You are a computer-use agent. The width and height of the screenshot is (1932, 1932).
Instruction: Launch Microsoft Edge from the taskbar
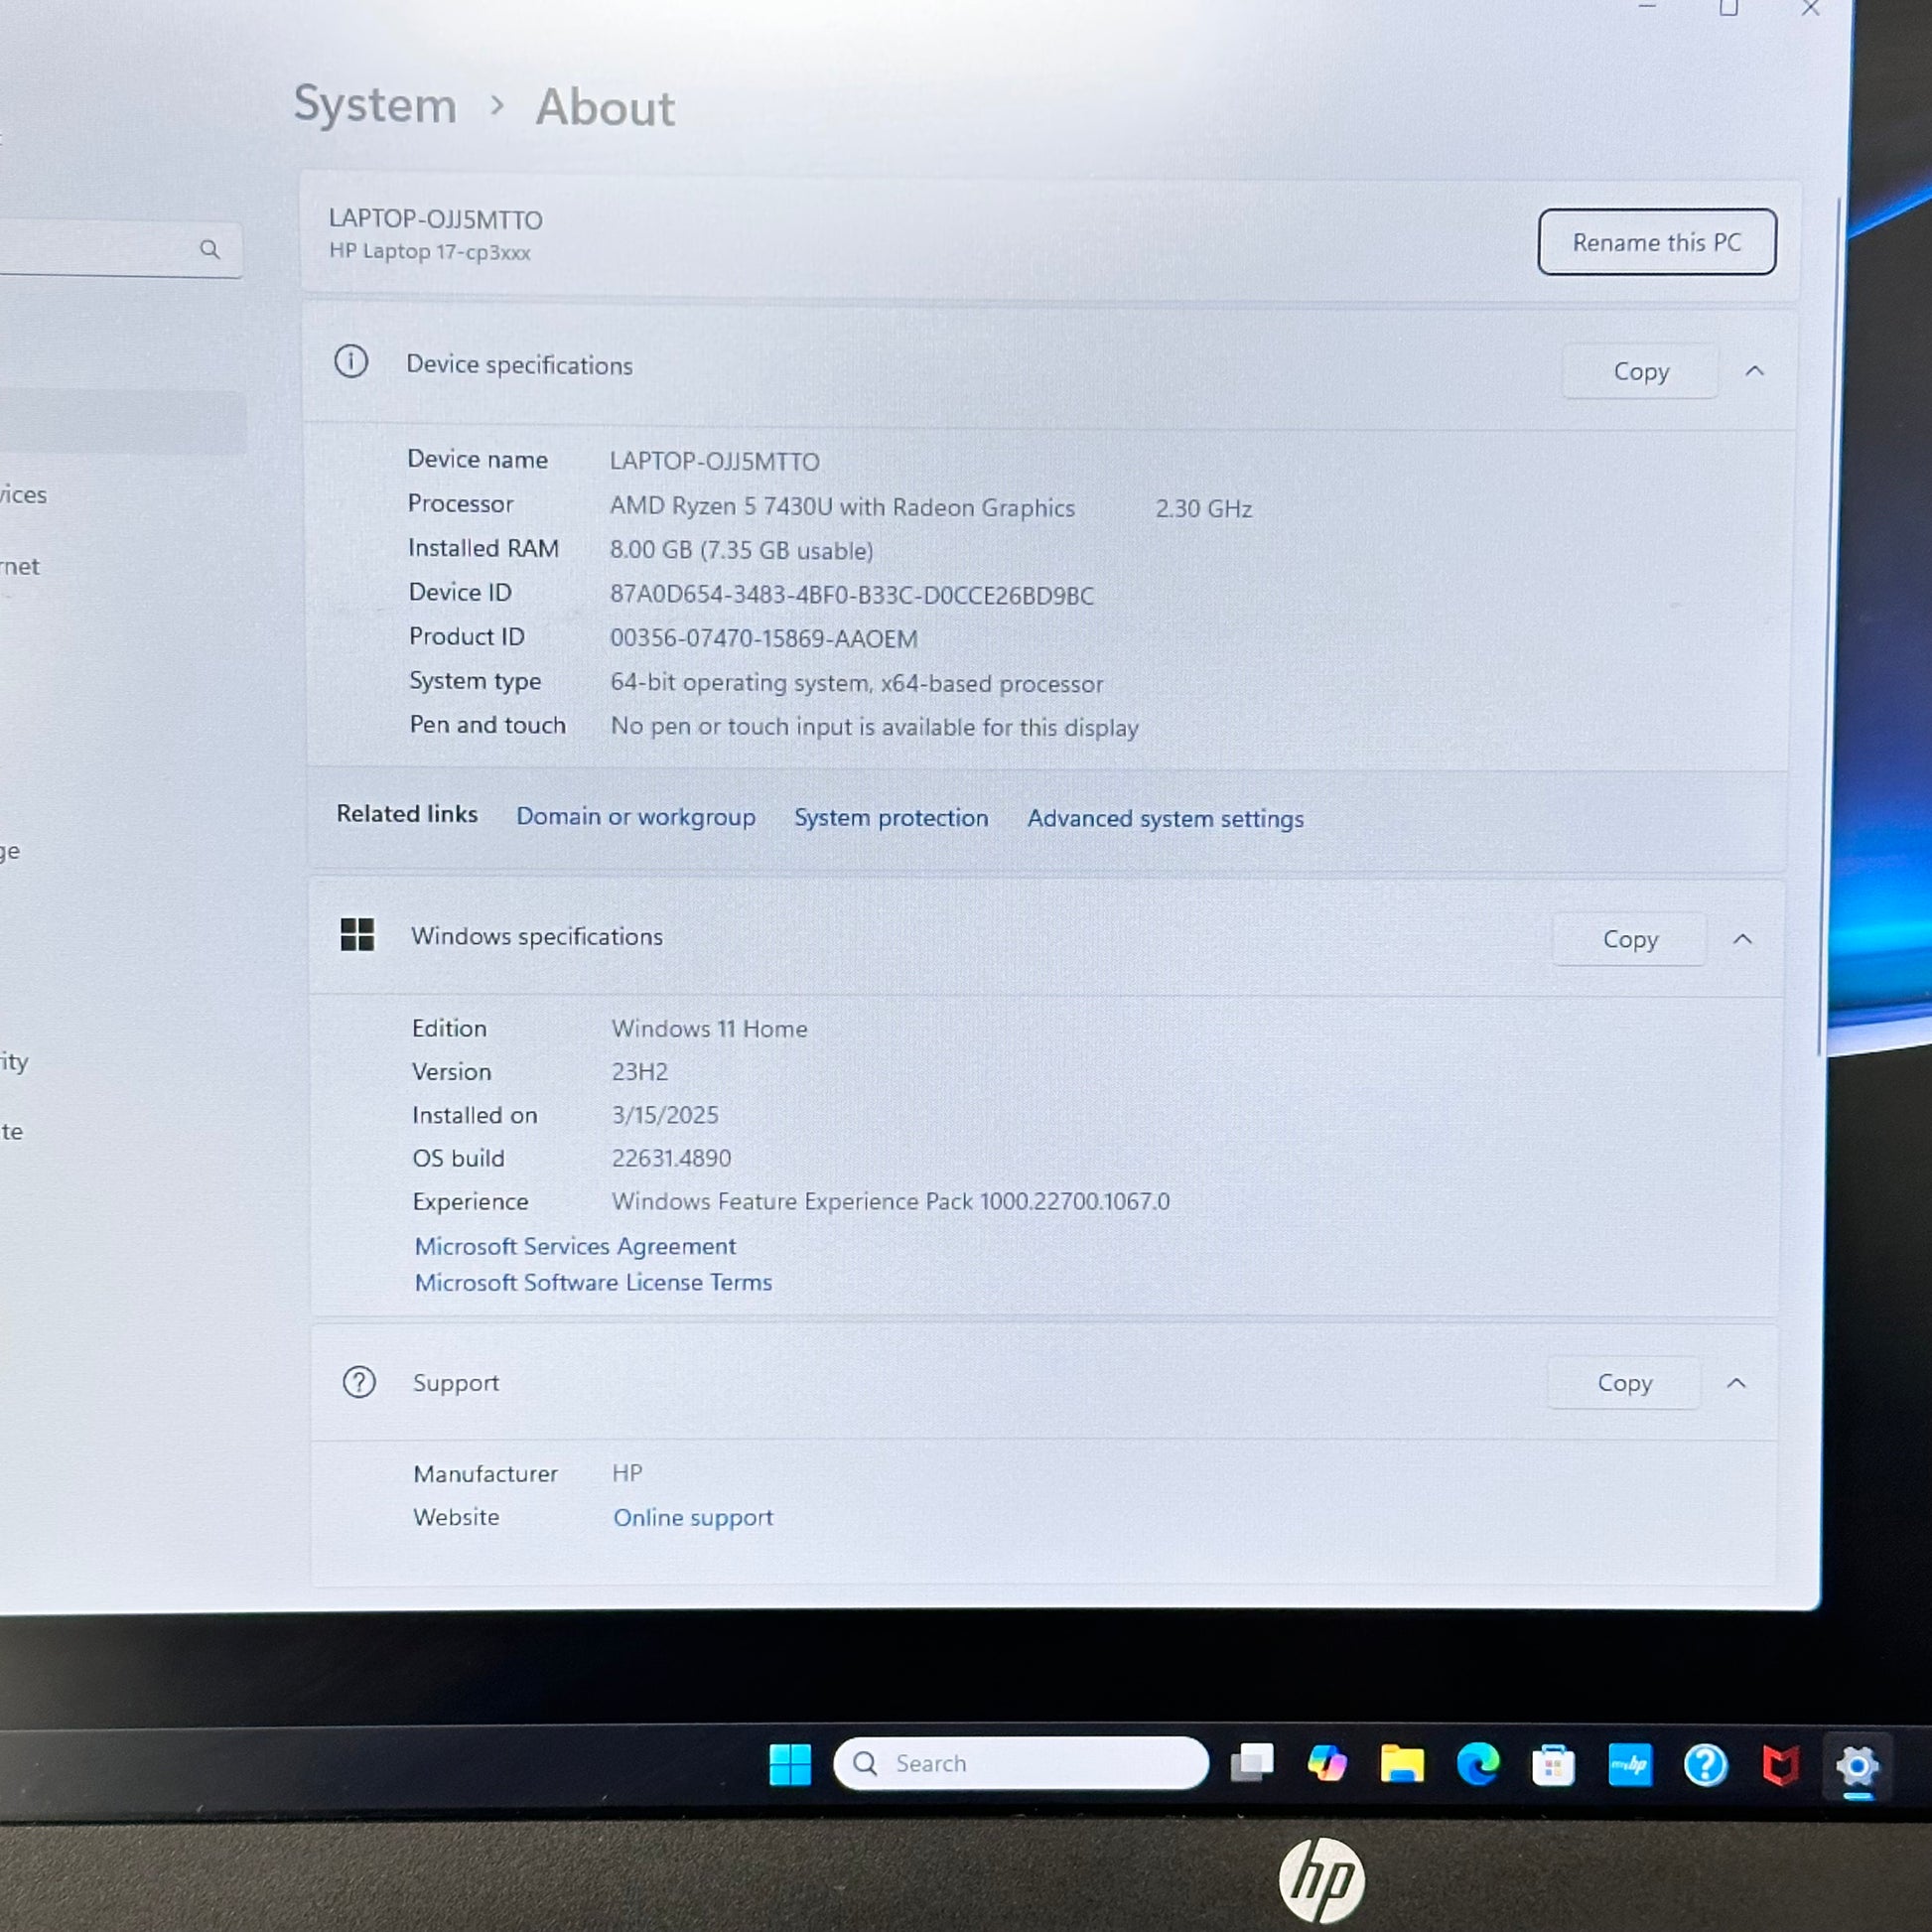click(1478, 1764)
